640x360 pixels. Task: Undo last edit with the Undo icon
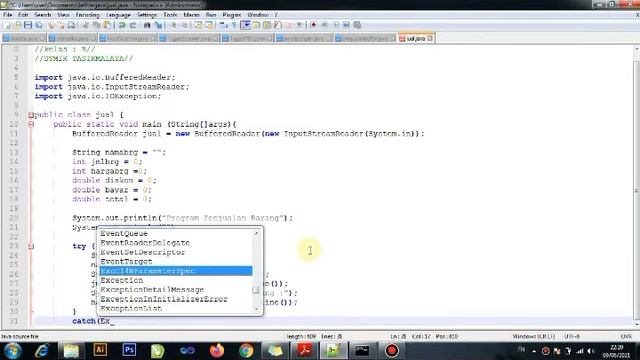pos(122,25)
